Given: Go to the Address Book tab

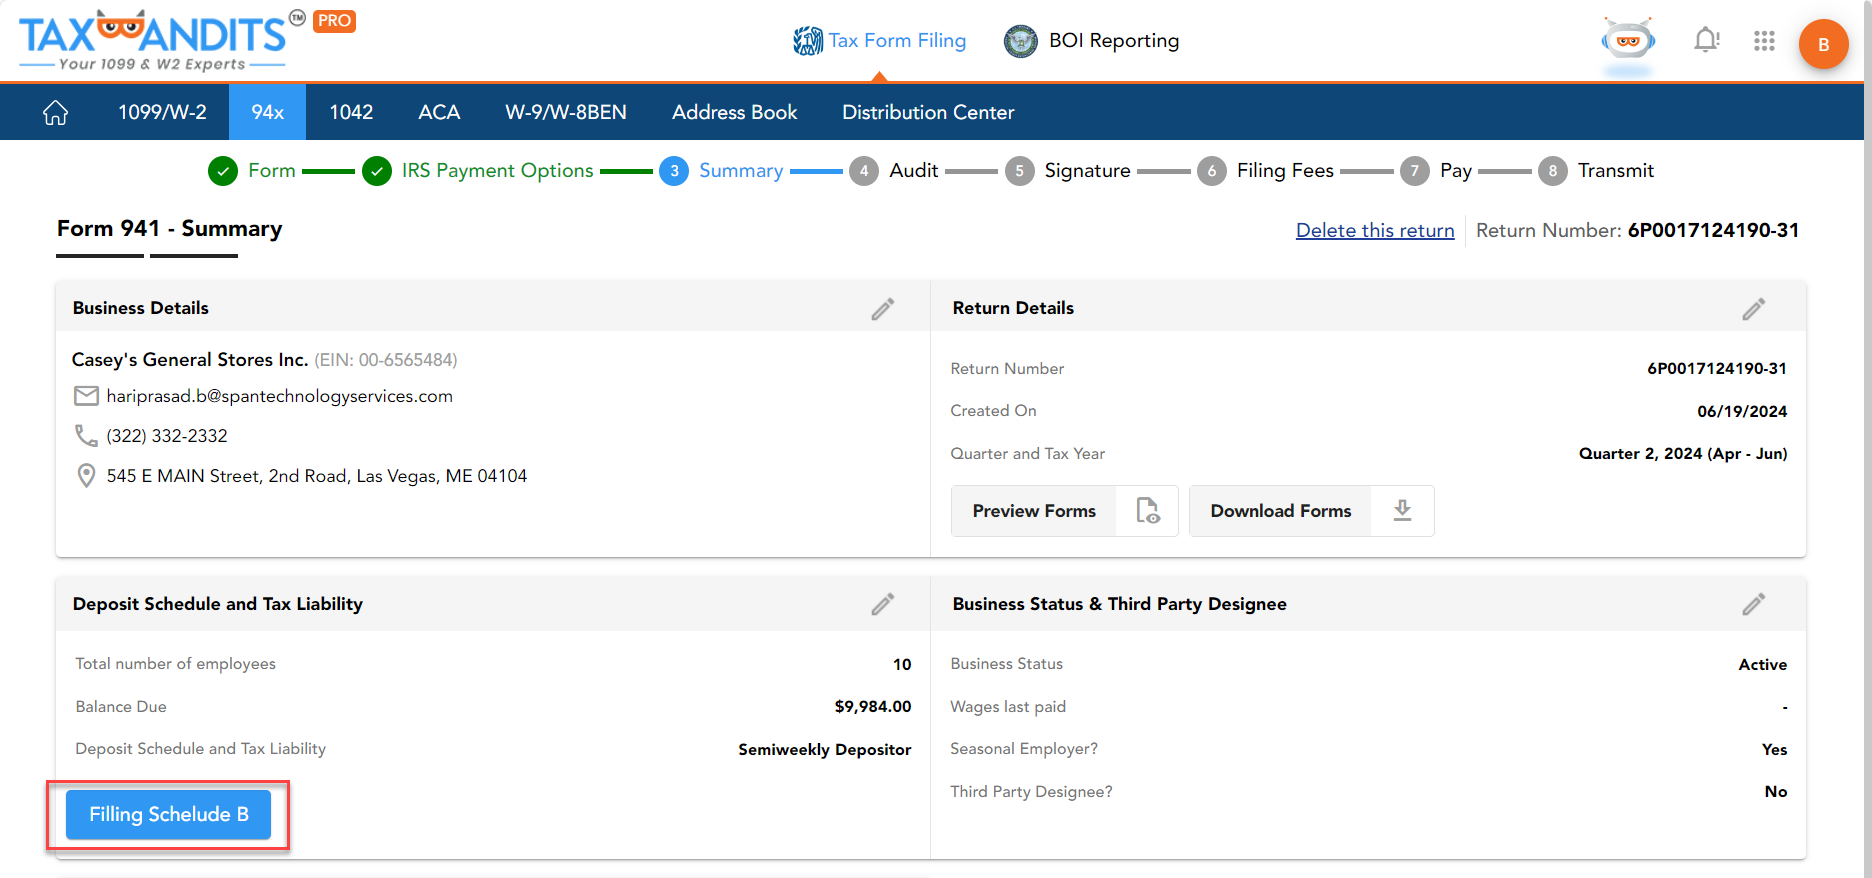Looking at the screenshot, I should tap(734, 113).
